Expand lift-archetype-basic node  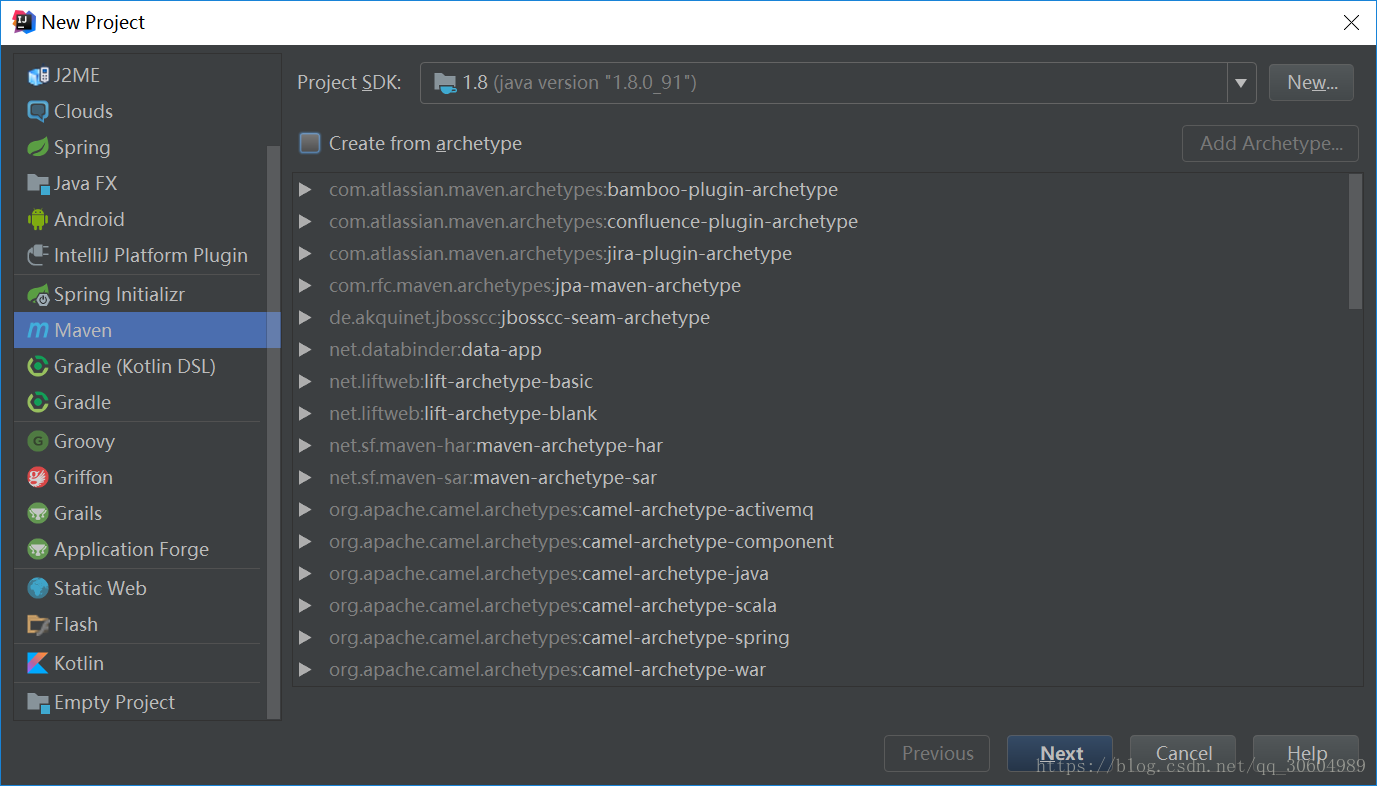(x=306, y=382)
